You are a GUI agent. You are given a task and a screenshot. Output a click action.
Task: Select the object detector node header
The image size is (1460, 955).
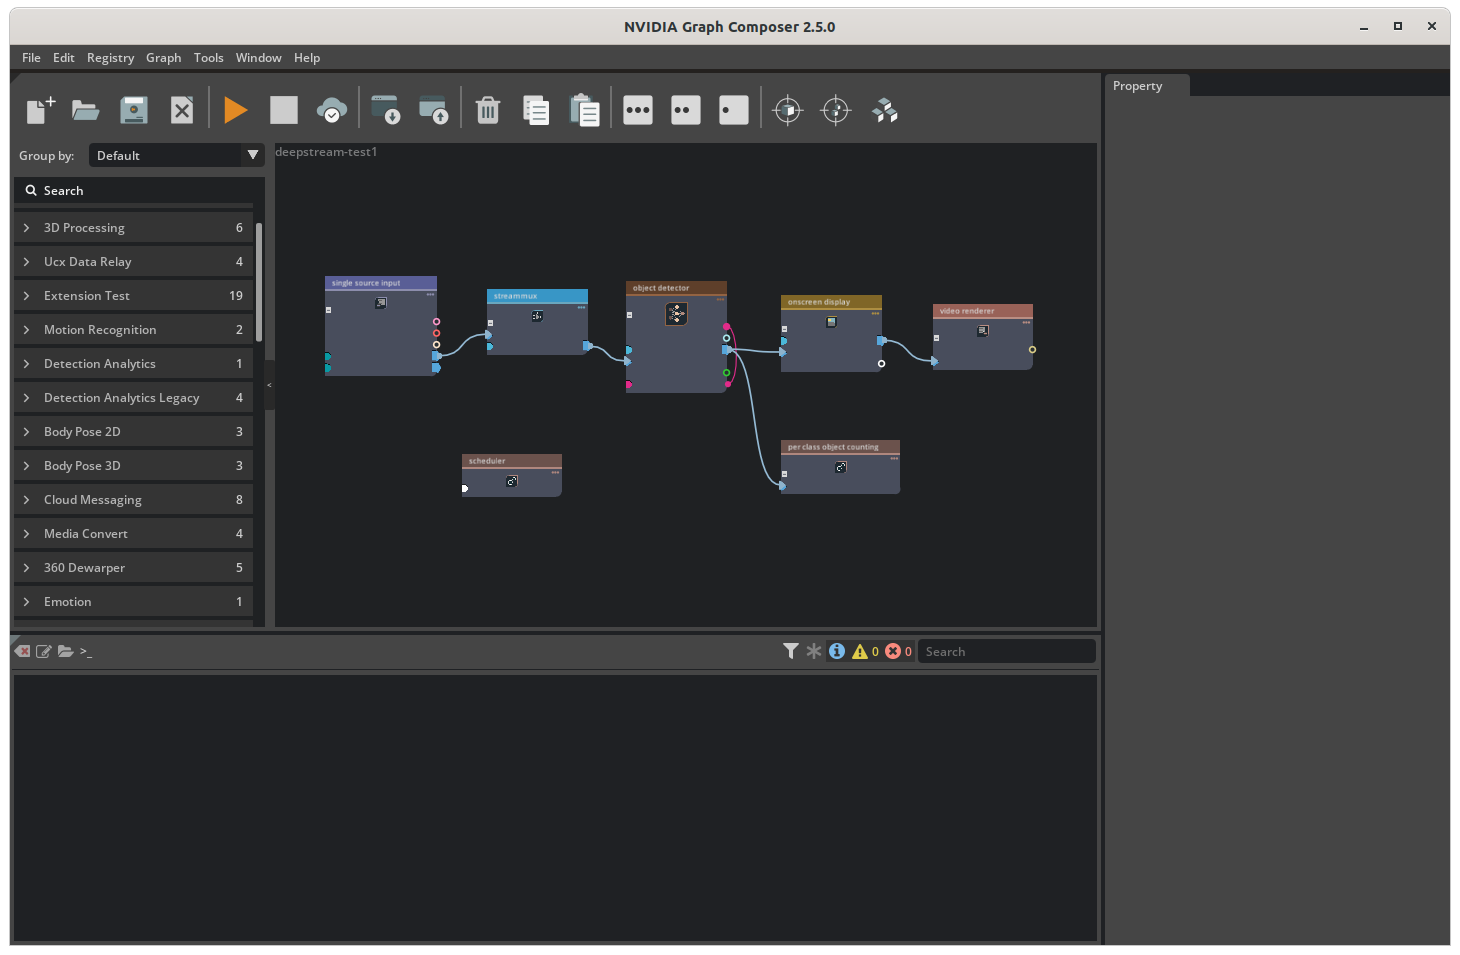coord(676,288)
